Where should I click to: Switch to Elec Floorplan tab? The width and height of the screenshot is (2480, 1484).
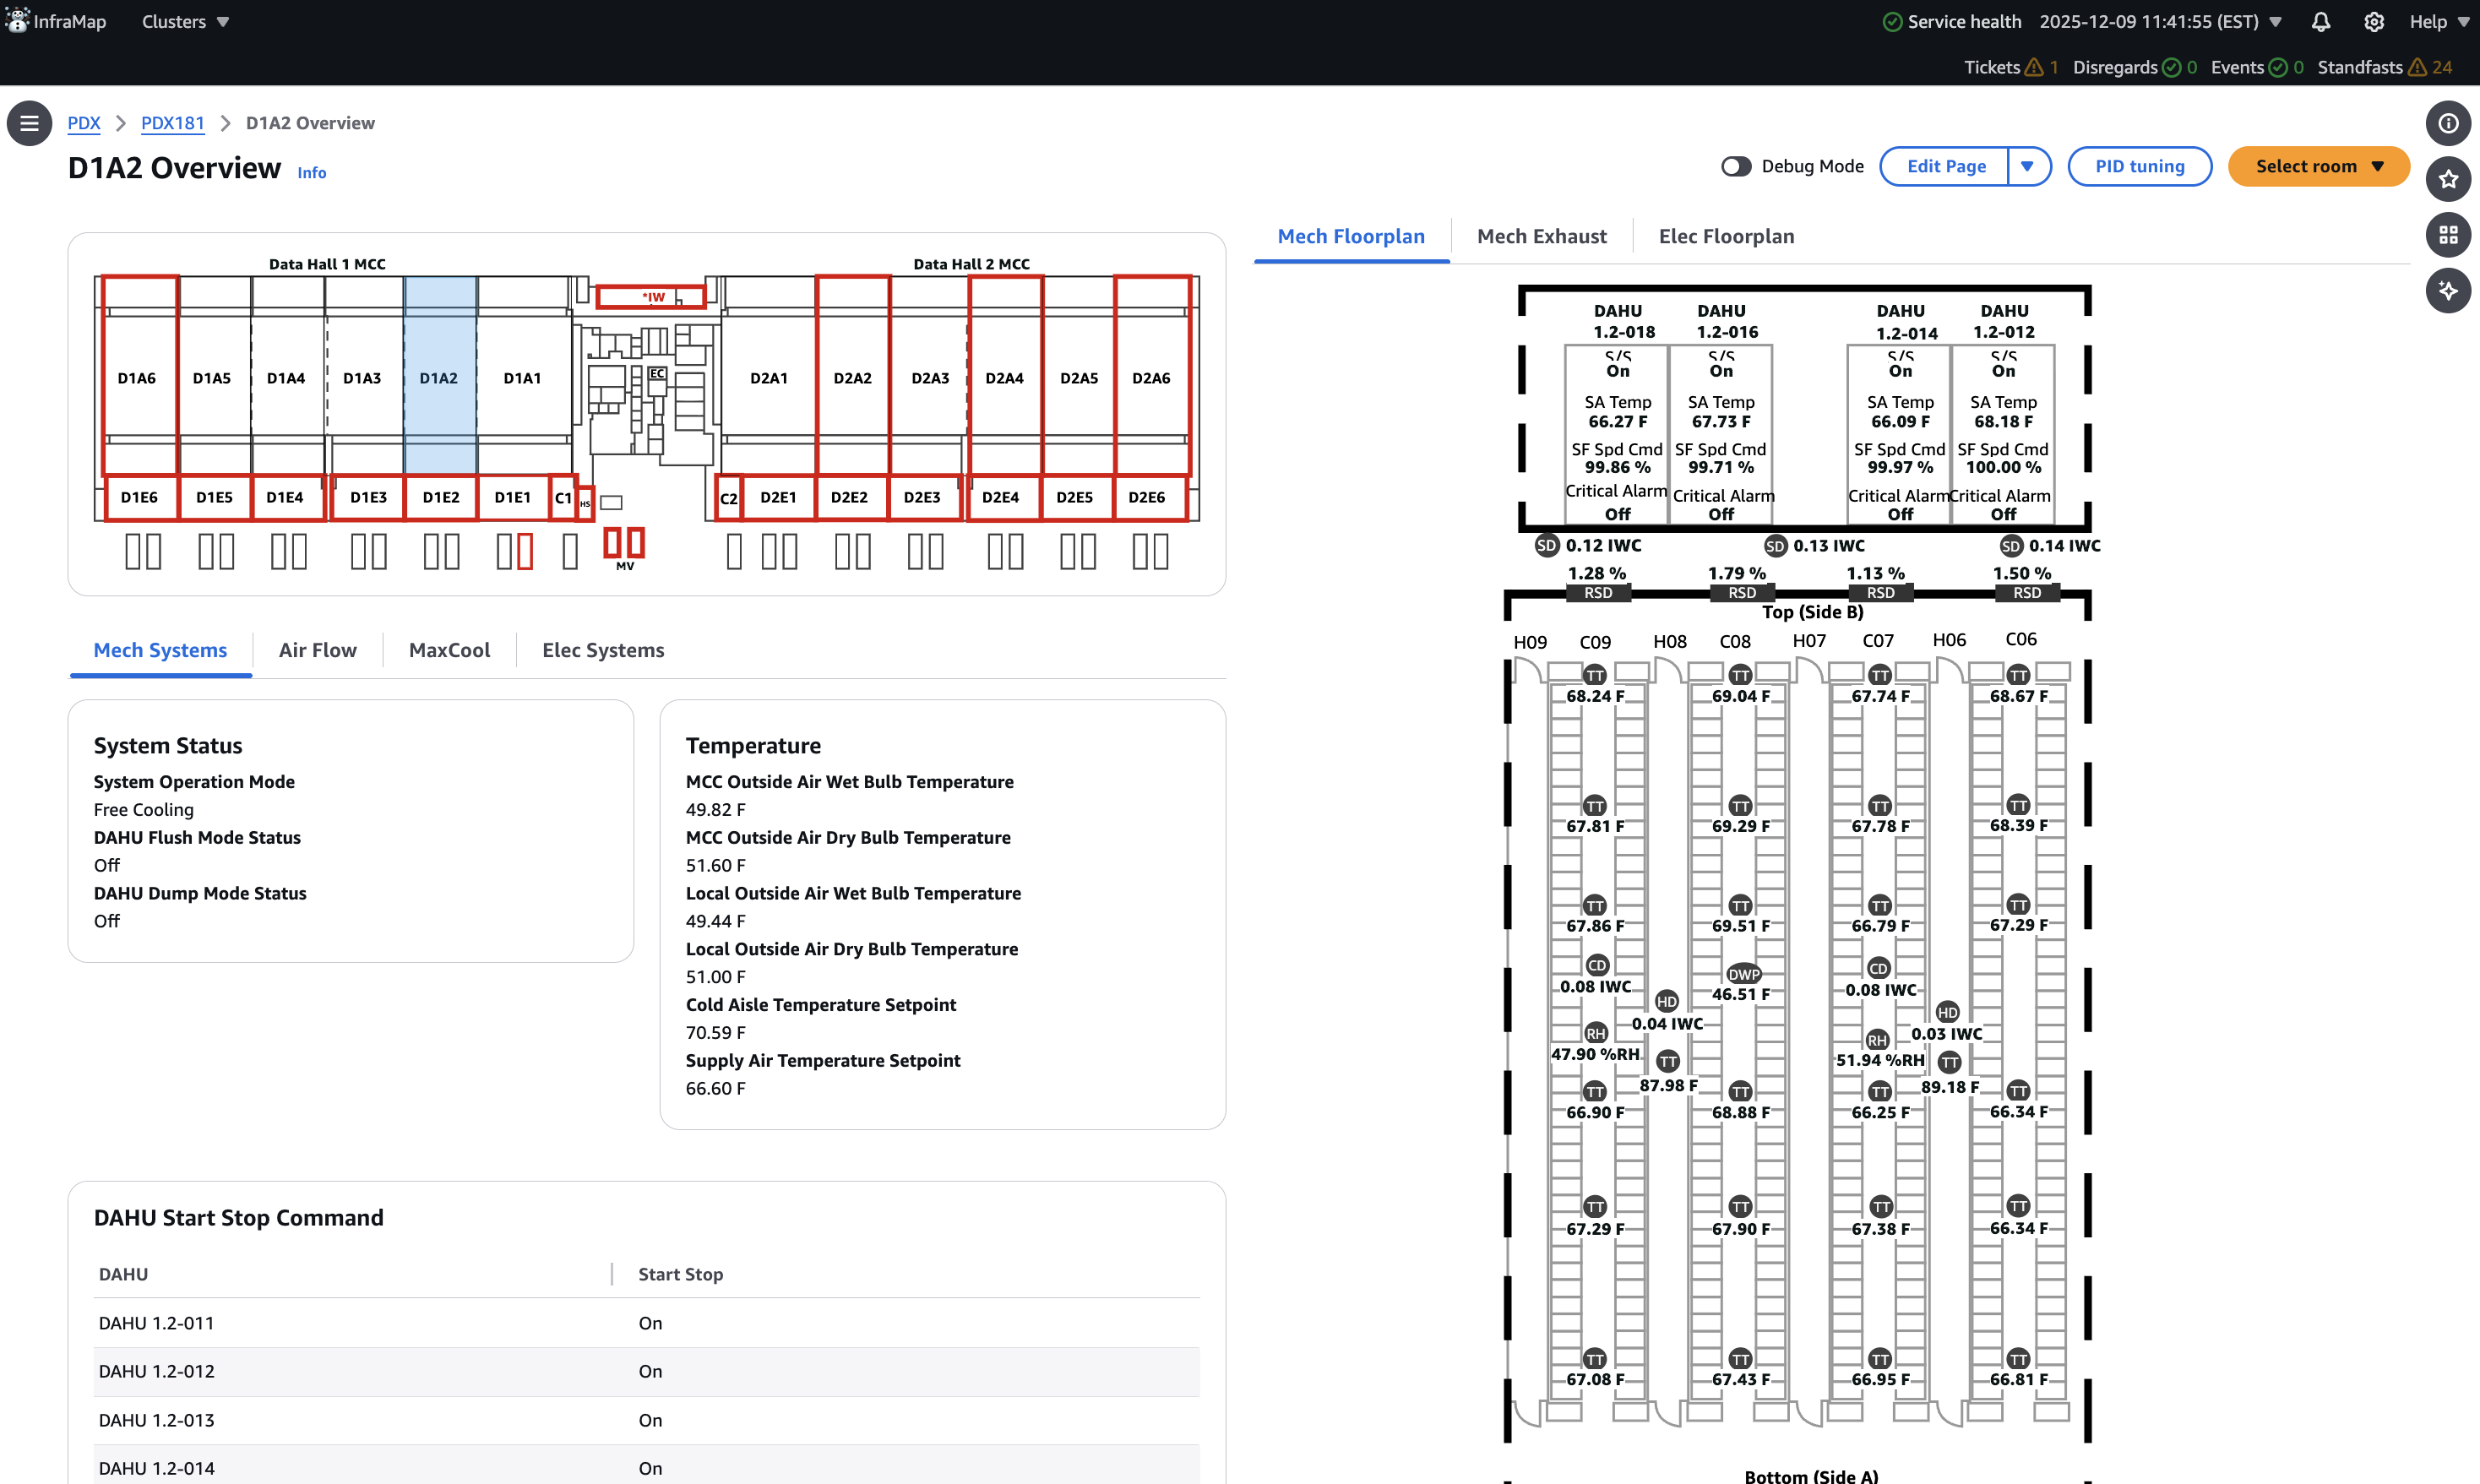tap(1726, 236)
